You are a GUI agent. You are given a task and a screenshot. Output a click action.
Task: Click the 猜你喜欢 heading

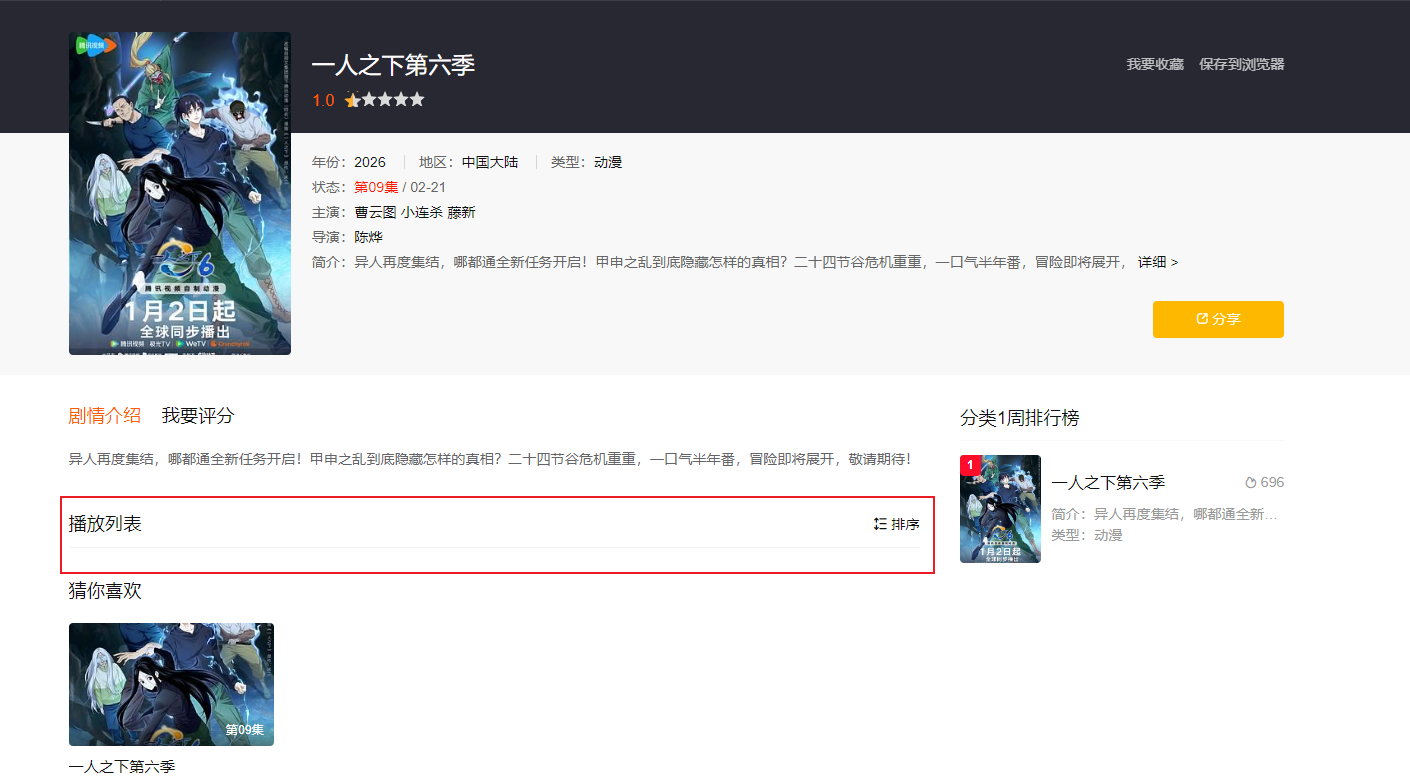[105, 591]
